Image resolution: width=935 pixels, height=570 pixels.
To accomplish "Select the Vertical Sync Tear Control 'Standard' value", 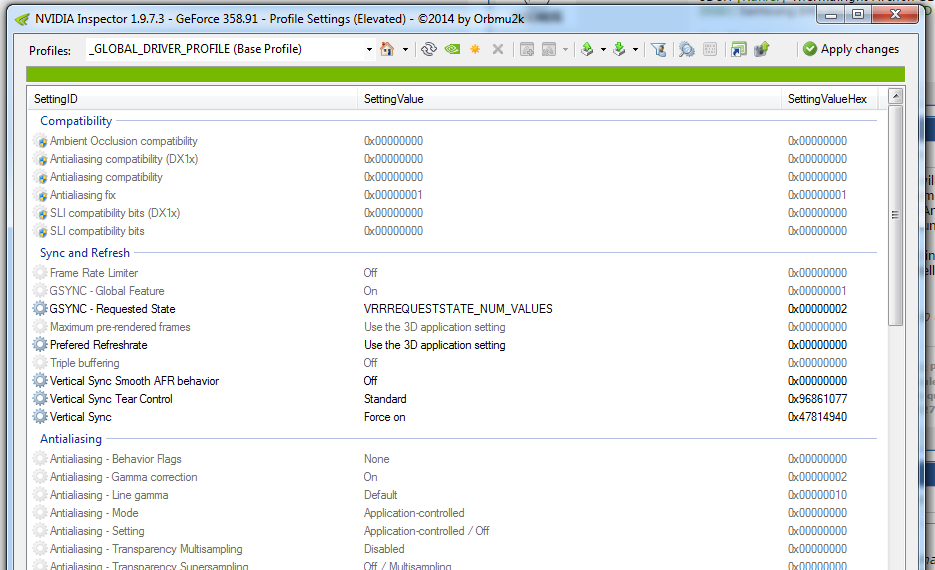I will click(x=385, y=399).
